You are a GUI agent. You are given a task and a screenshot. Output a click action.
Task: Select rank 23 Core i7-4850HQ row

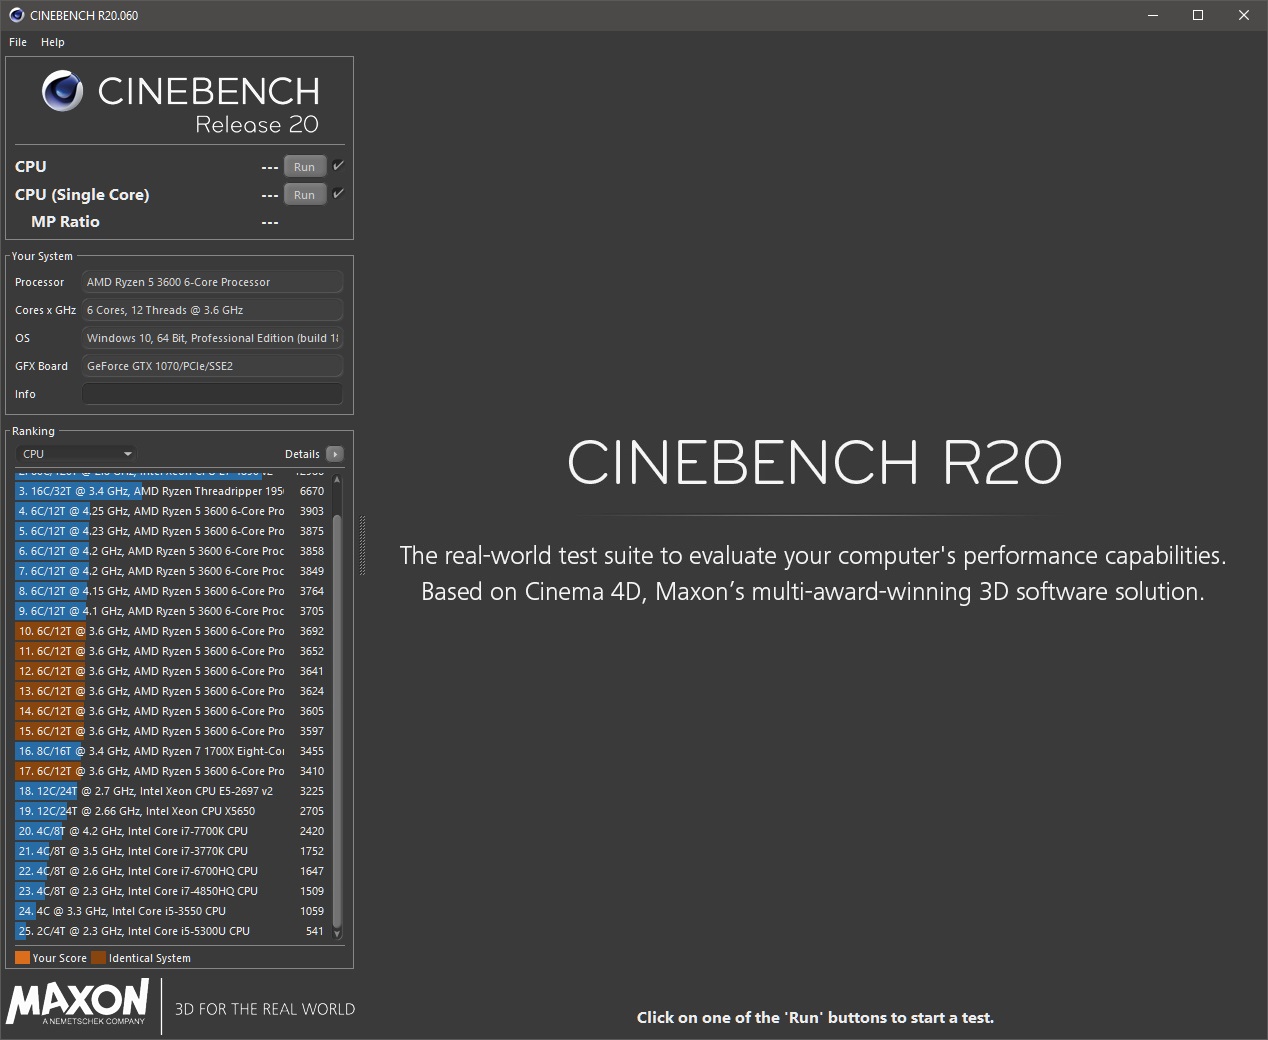pyautogui.click(x=171, y=891)
